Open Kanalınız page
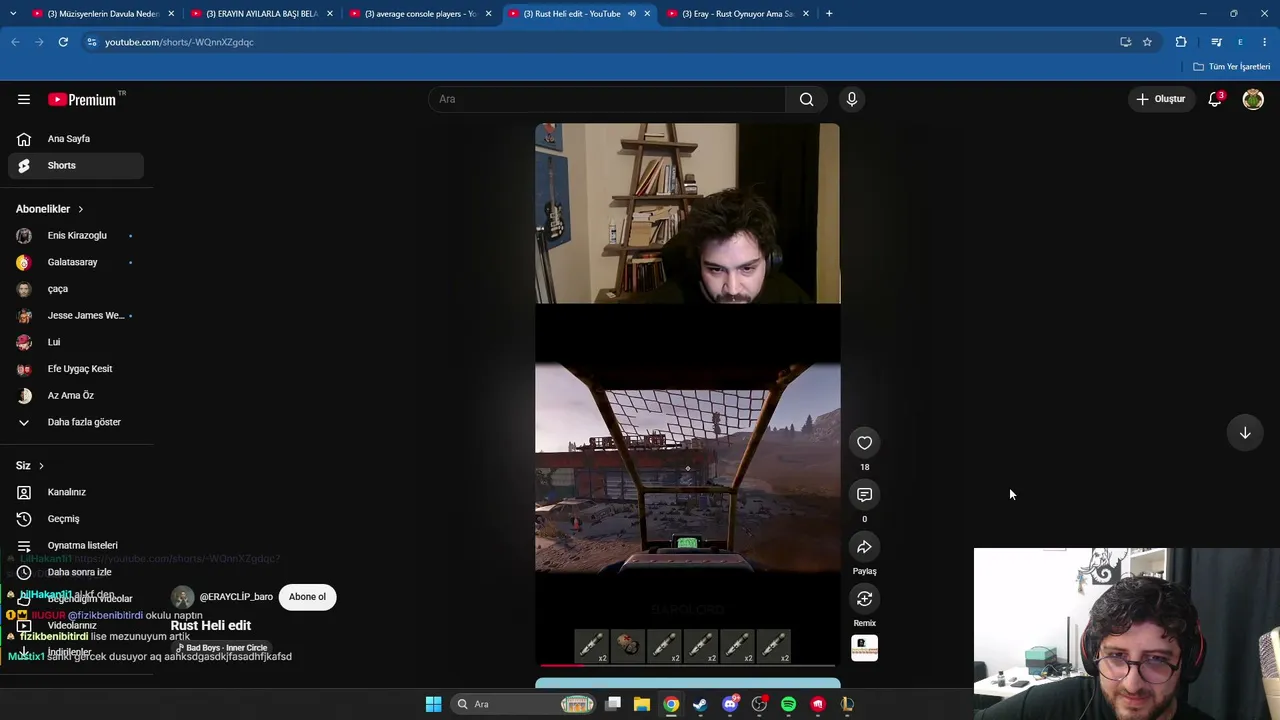The width and height of the screenshot is (1280, 720). coord(76,492)
